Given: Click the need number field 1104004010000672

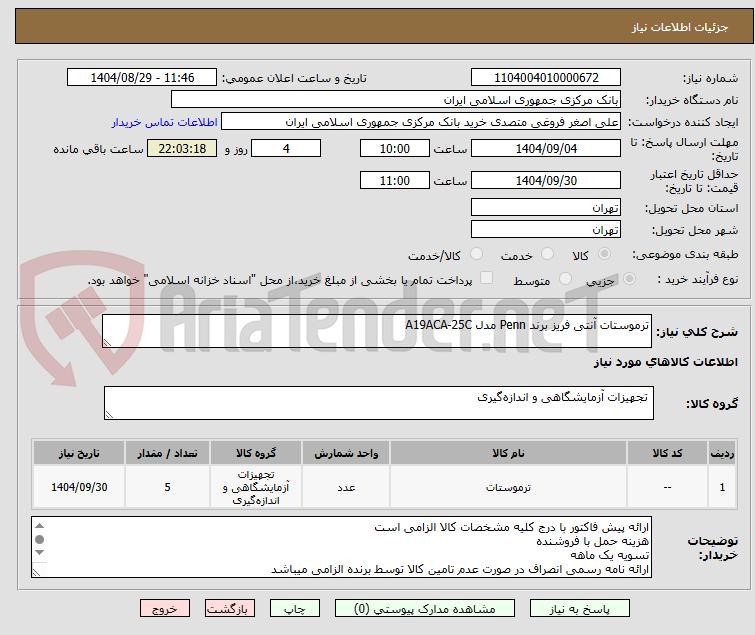Looking at the screenshot, I should [x=546, y=78].
